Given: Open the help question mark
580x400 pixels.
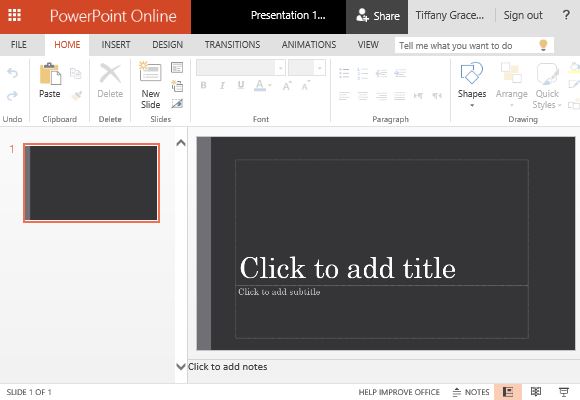Looking at the screenshot, I should (566, 15).
